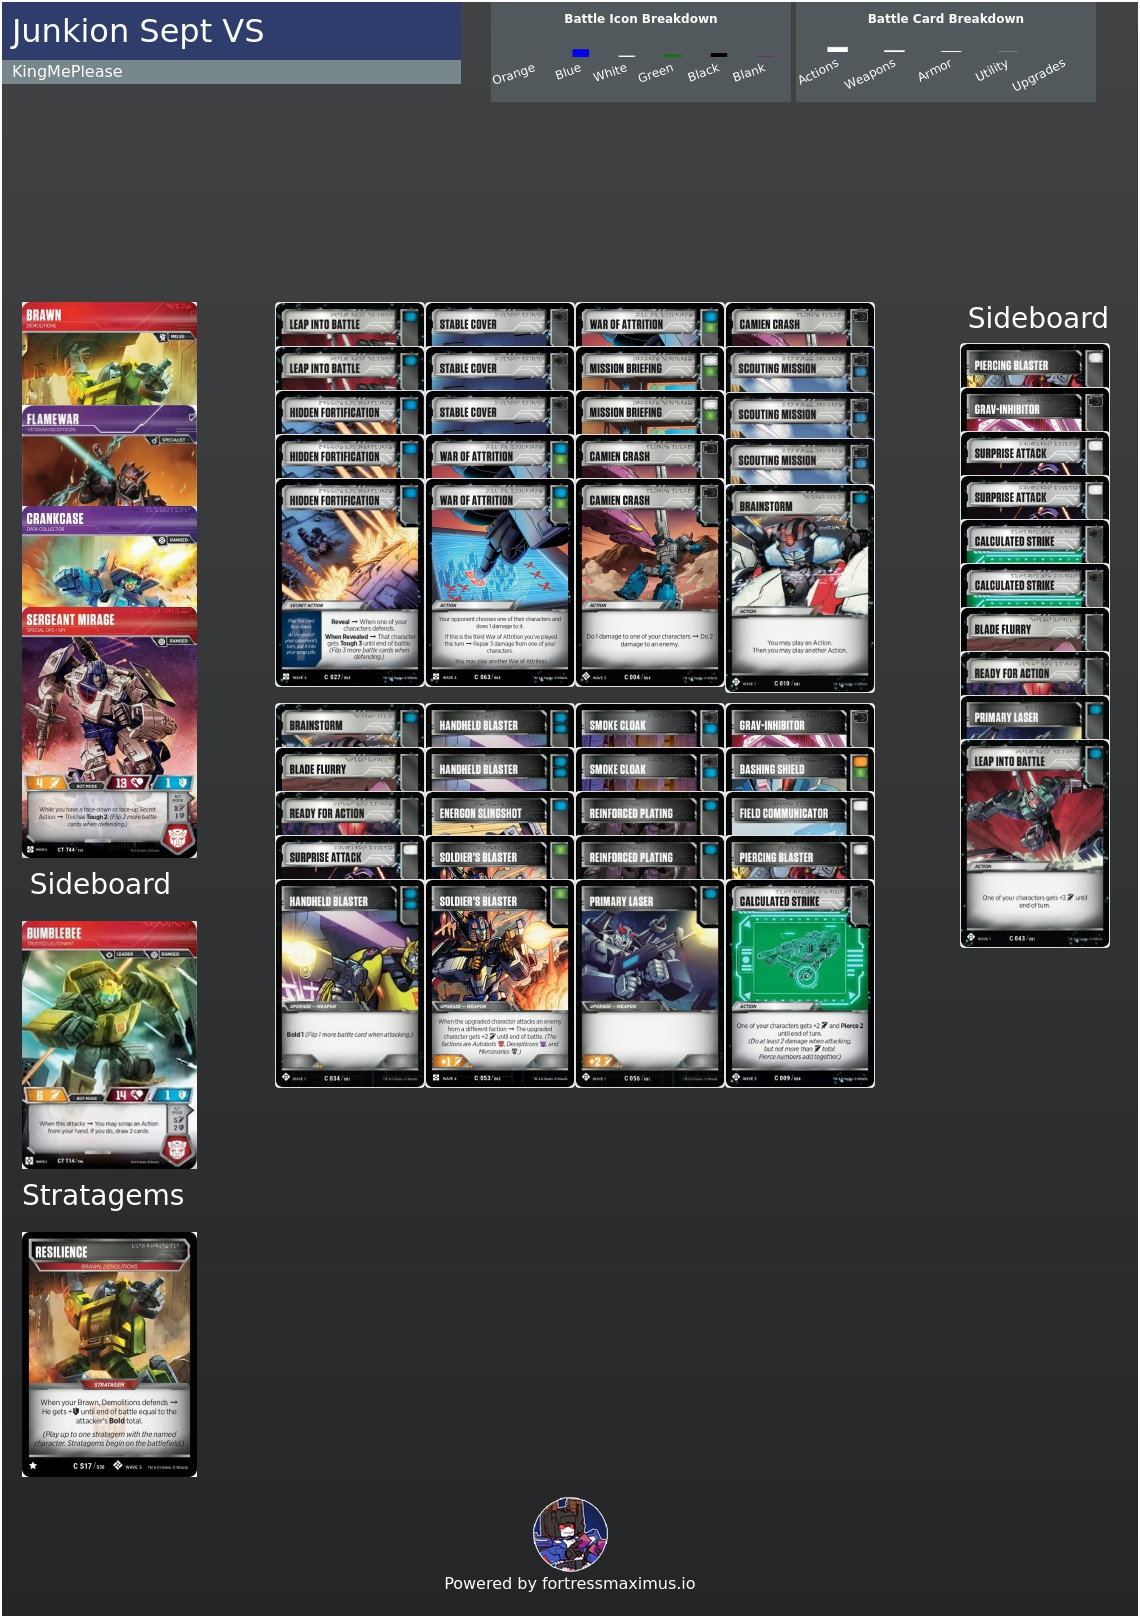The height and width of the screenshot is (1618, 1140).
Task: Select the Brawn character card
Action: click(110, 354)
